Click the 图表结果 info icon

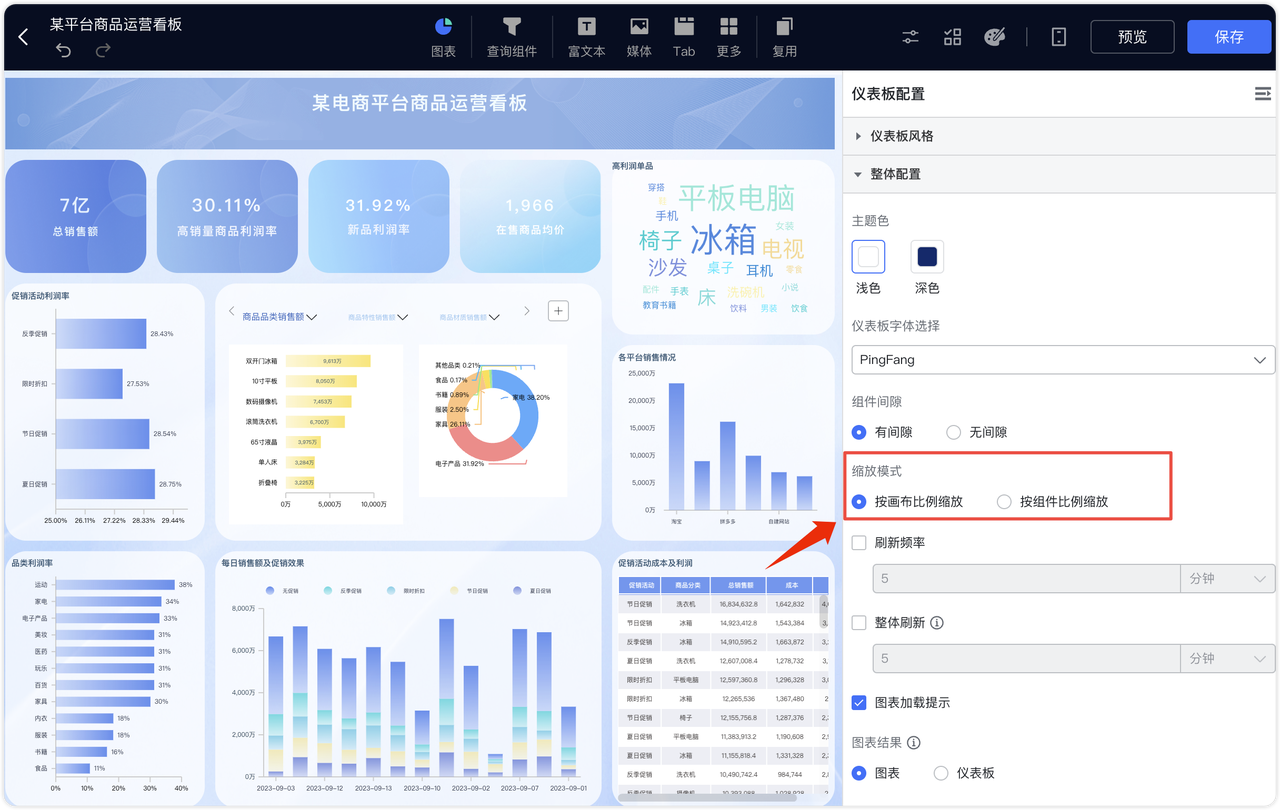click(x=913, y=743)
